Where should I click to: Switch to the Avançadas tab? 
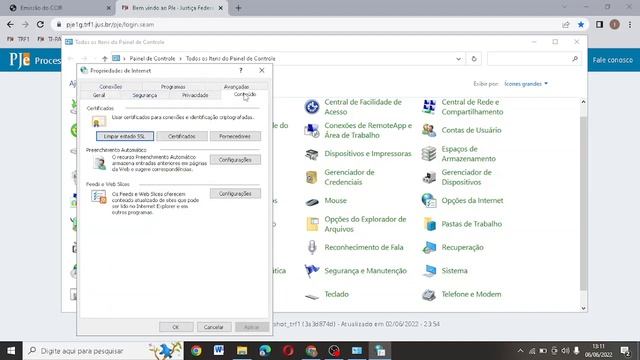point(236,87)
